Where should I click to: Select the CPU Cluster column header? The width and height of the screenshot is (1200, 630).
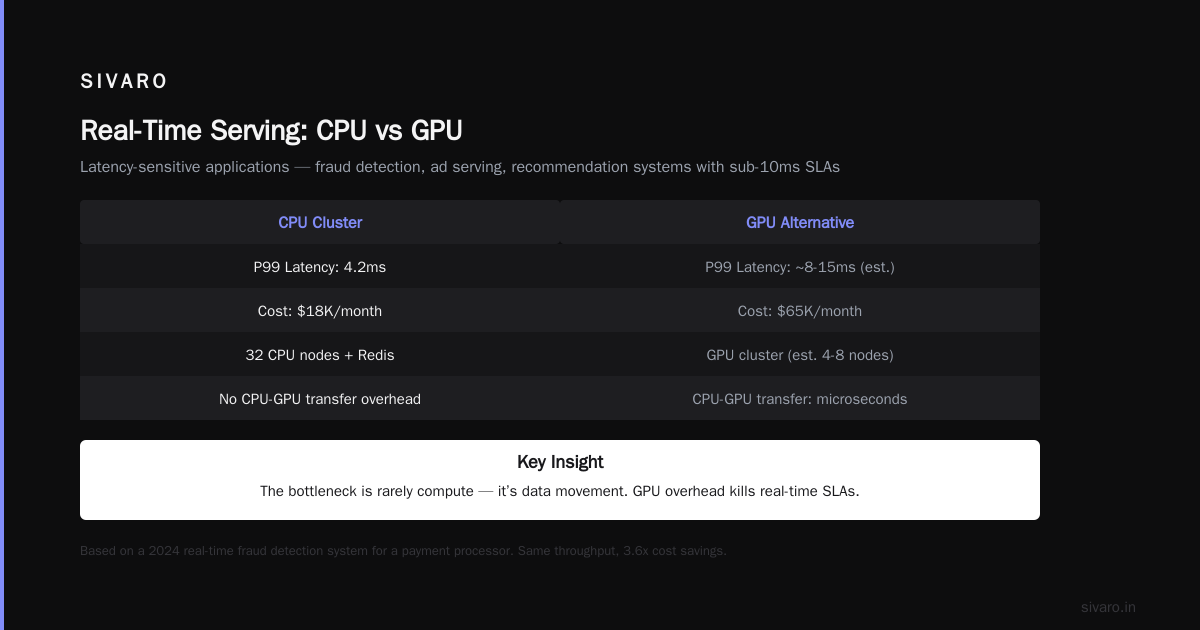(x=320, y=222)
